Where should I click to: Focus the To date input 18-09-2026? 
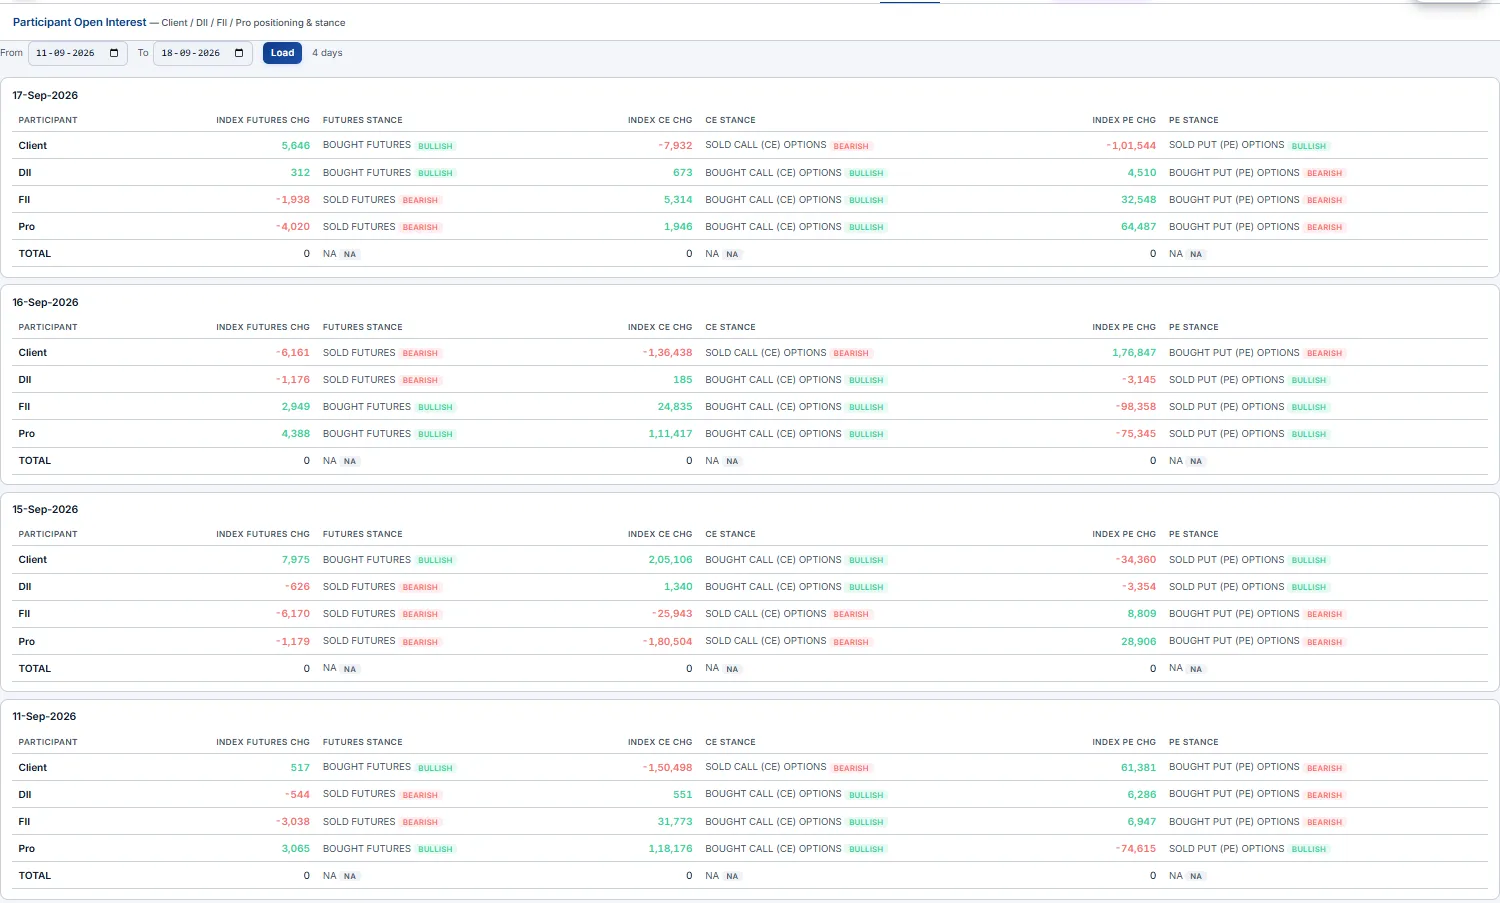pyautogui.click(x=203, y=53)
